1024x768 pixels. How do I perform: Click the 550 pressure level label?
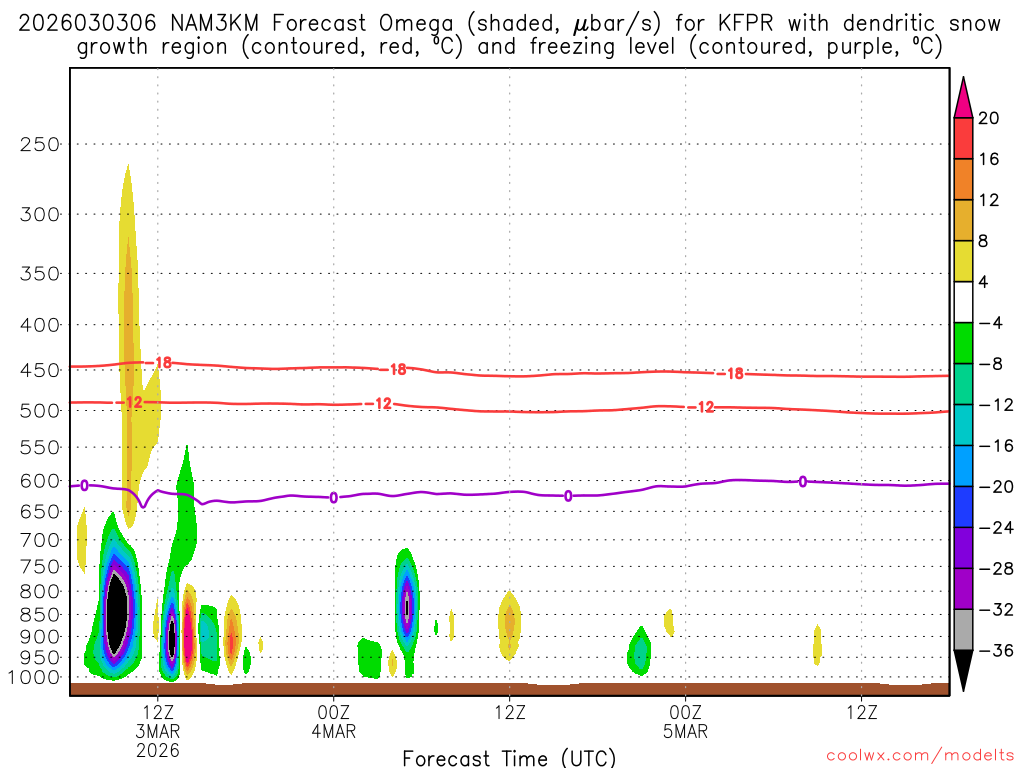coord(40,448)
